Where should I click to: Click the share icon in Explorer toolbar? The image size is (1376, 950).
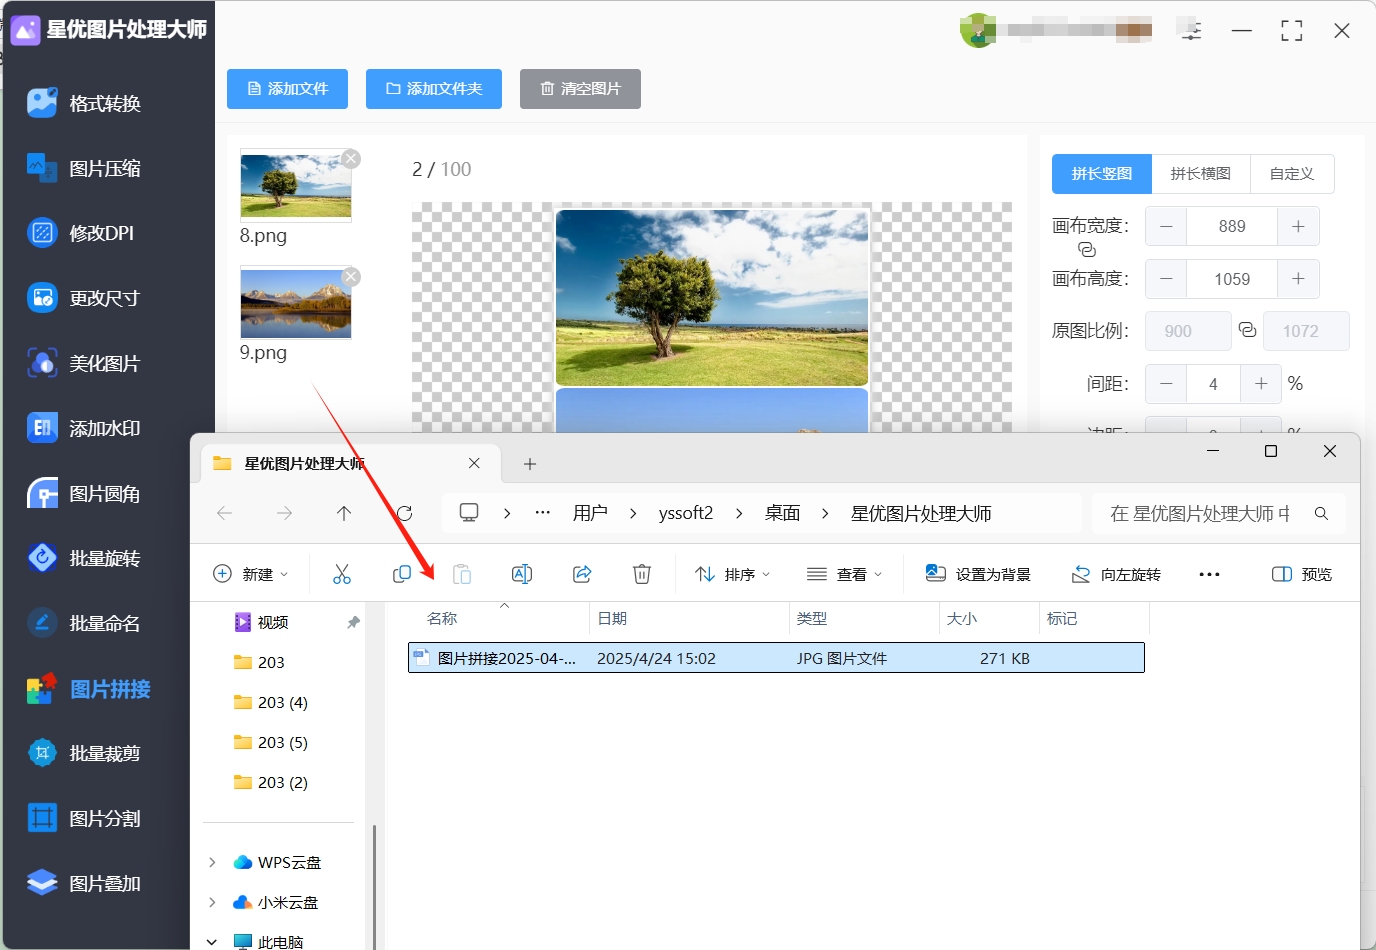click(582, 574)
